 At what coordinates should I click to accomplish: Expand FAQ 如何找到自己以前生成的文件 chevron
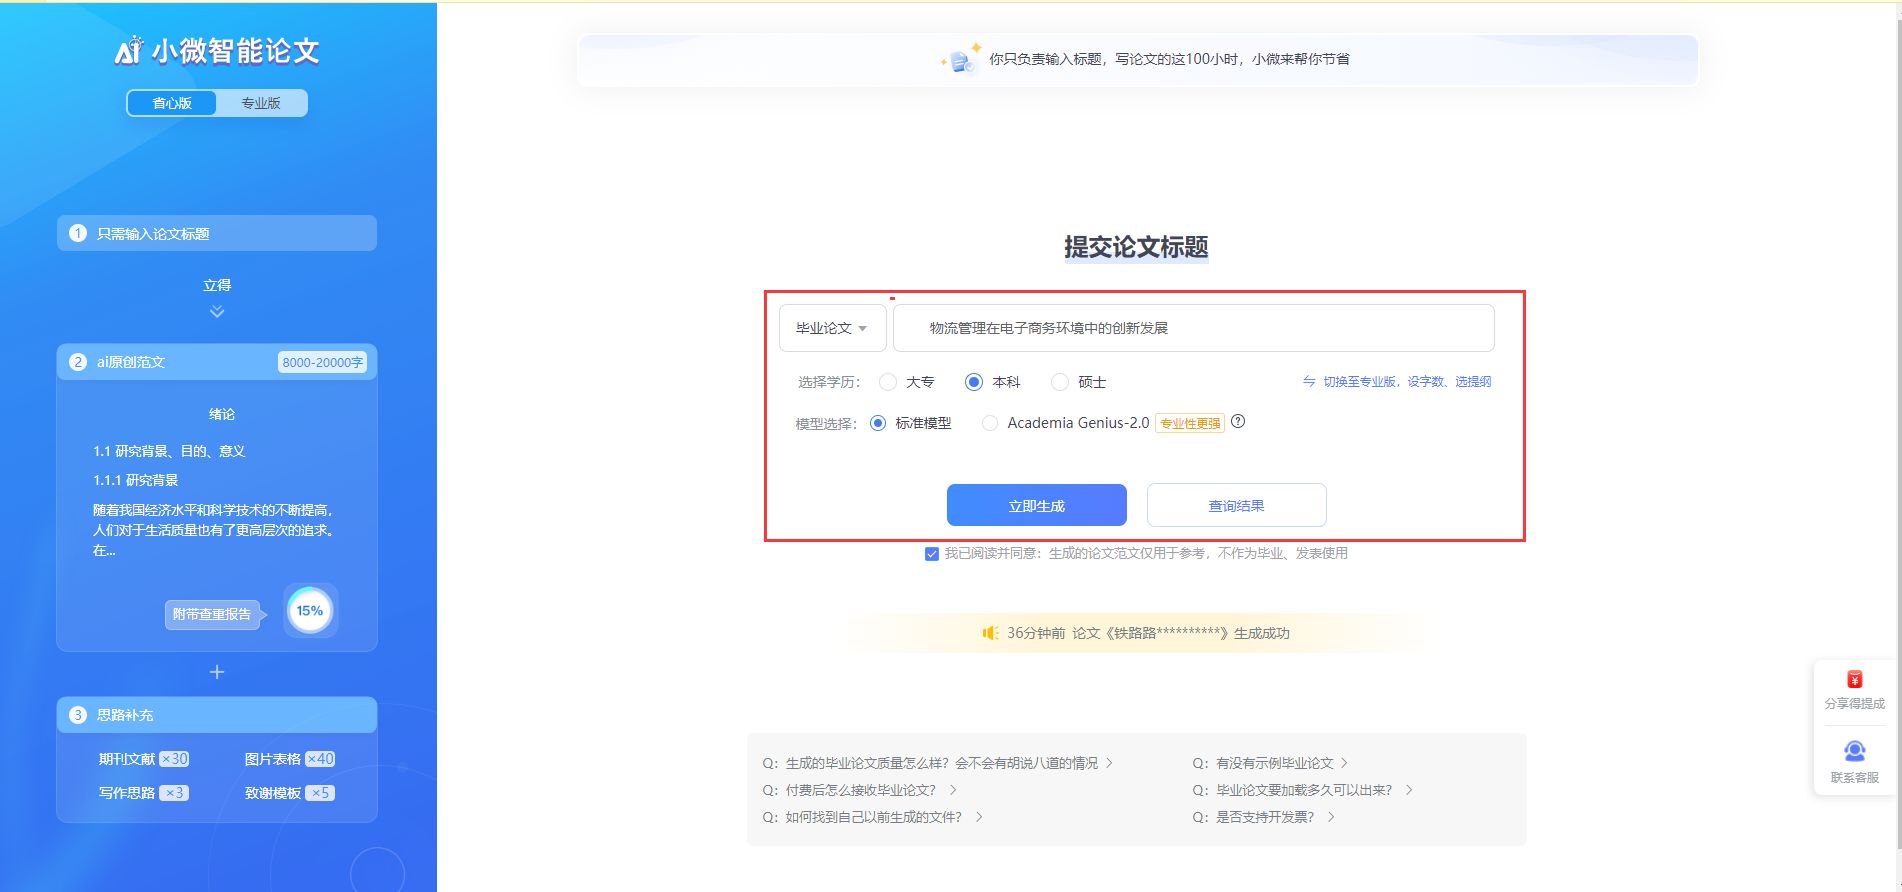click(979, 817)
